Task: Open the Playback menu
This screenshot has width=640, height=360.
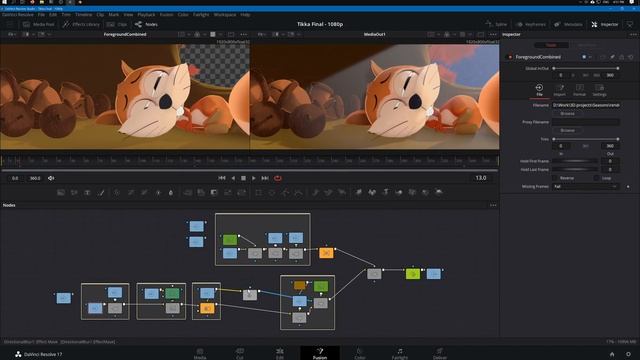Action: tap(146, 15)
